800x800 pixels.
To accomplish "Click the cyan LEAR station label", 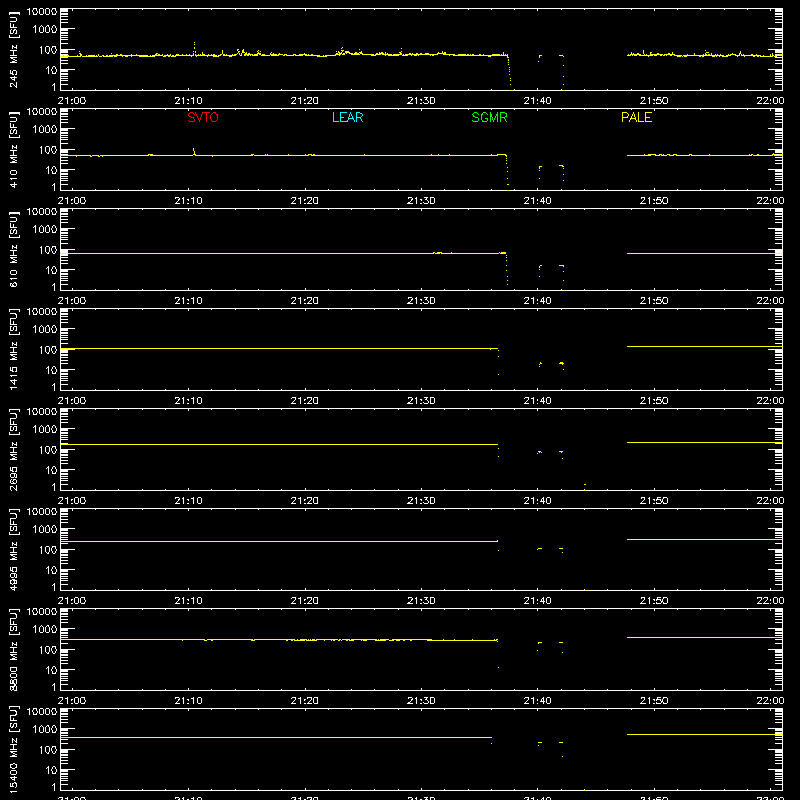I will pyautogui.click(x=347, y=117).
